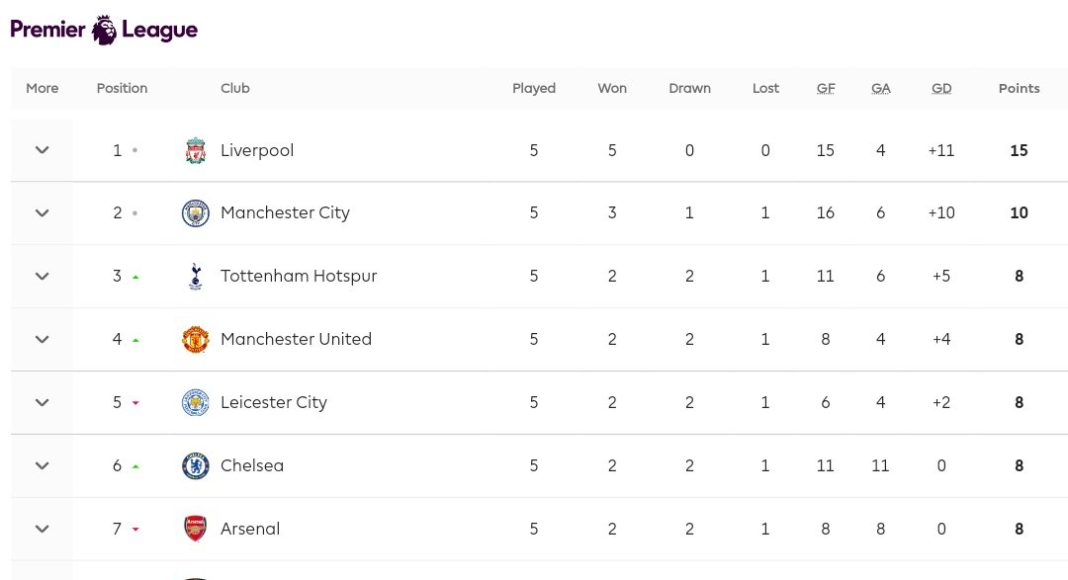
Task: Expand the Tottenham Hotspur row chevron
Action: click(42, 276)
